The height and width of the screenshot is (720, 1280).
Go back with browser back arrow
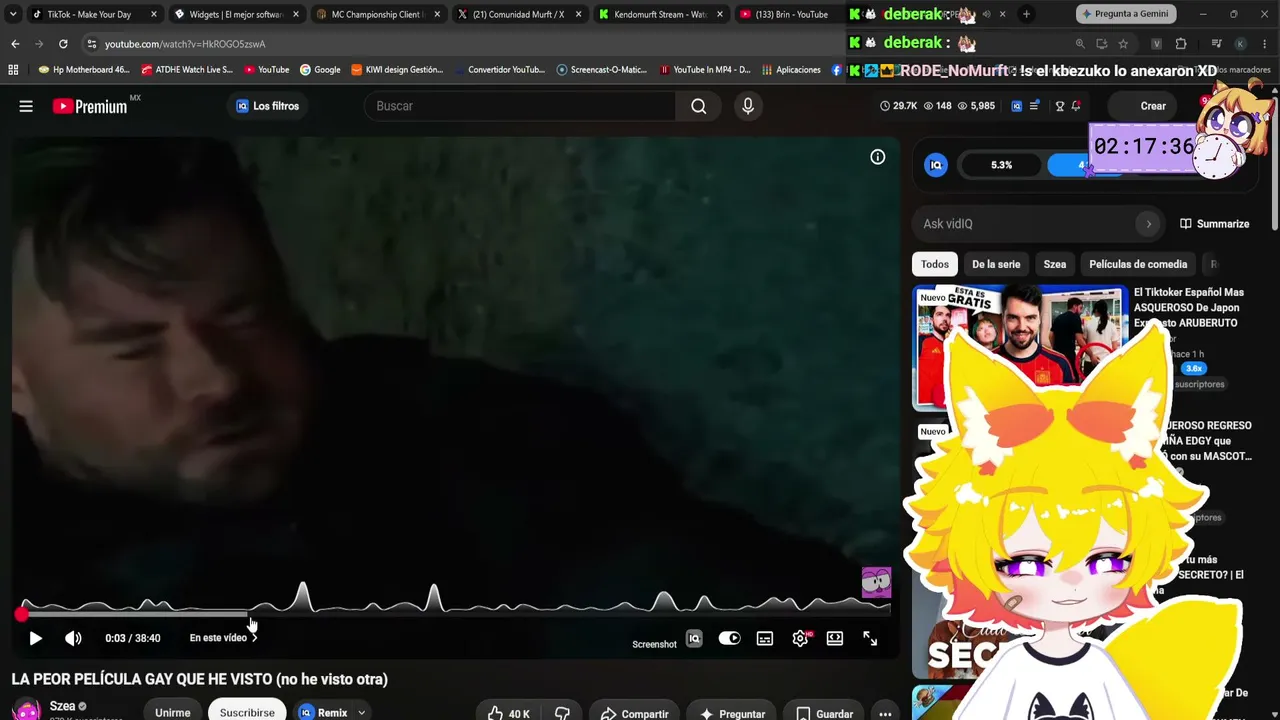15,44
